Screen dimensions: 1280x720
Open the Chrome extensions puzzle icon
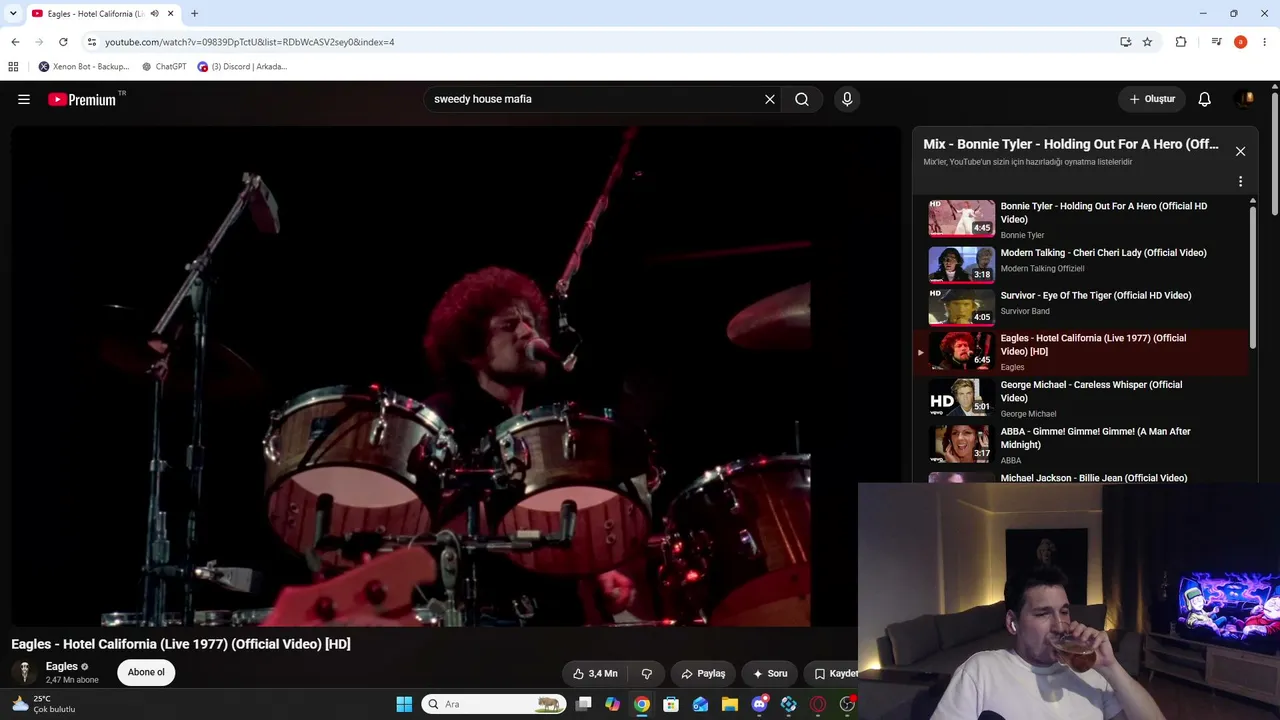(1181, 42)
